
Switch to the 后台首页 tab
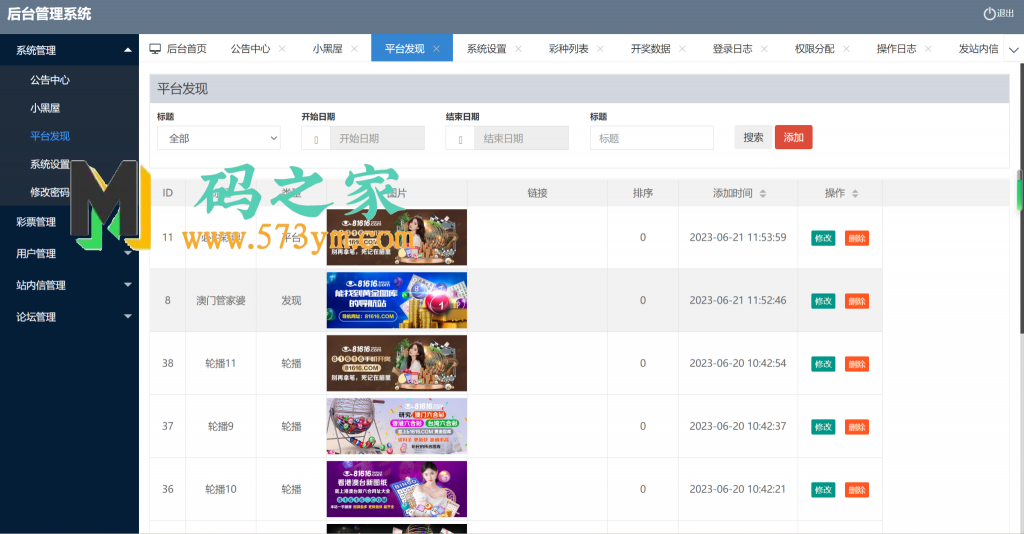pos(186,49)
